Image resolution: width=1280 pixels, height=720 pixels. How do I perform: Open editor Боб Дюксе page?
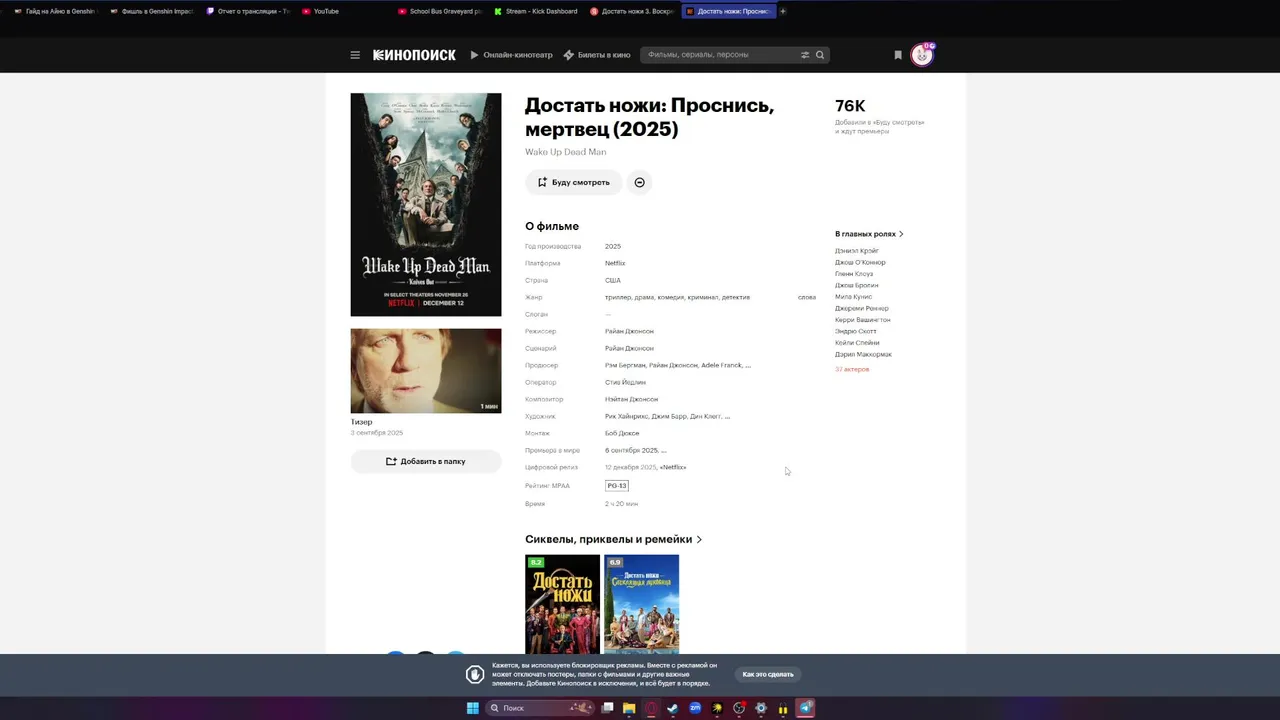[x=622, y=433]
